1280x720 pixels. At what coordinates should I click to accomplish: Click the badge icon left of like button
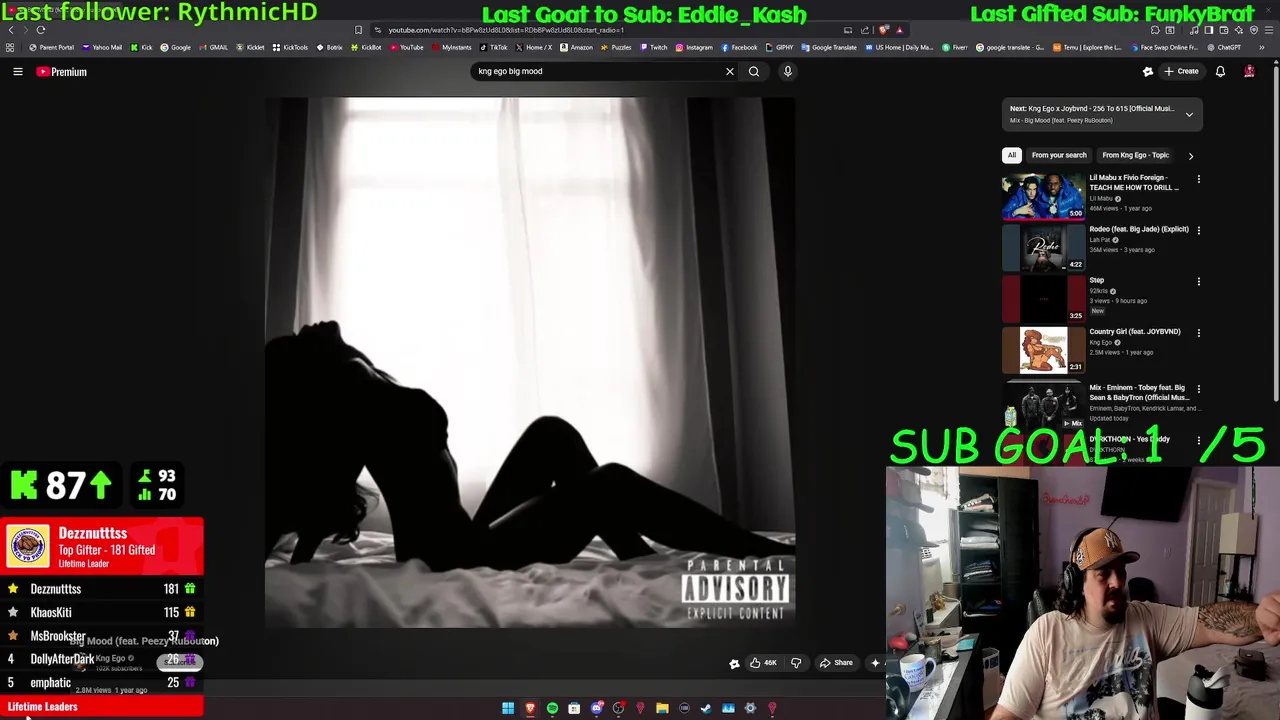(734, 663)
